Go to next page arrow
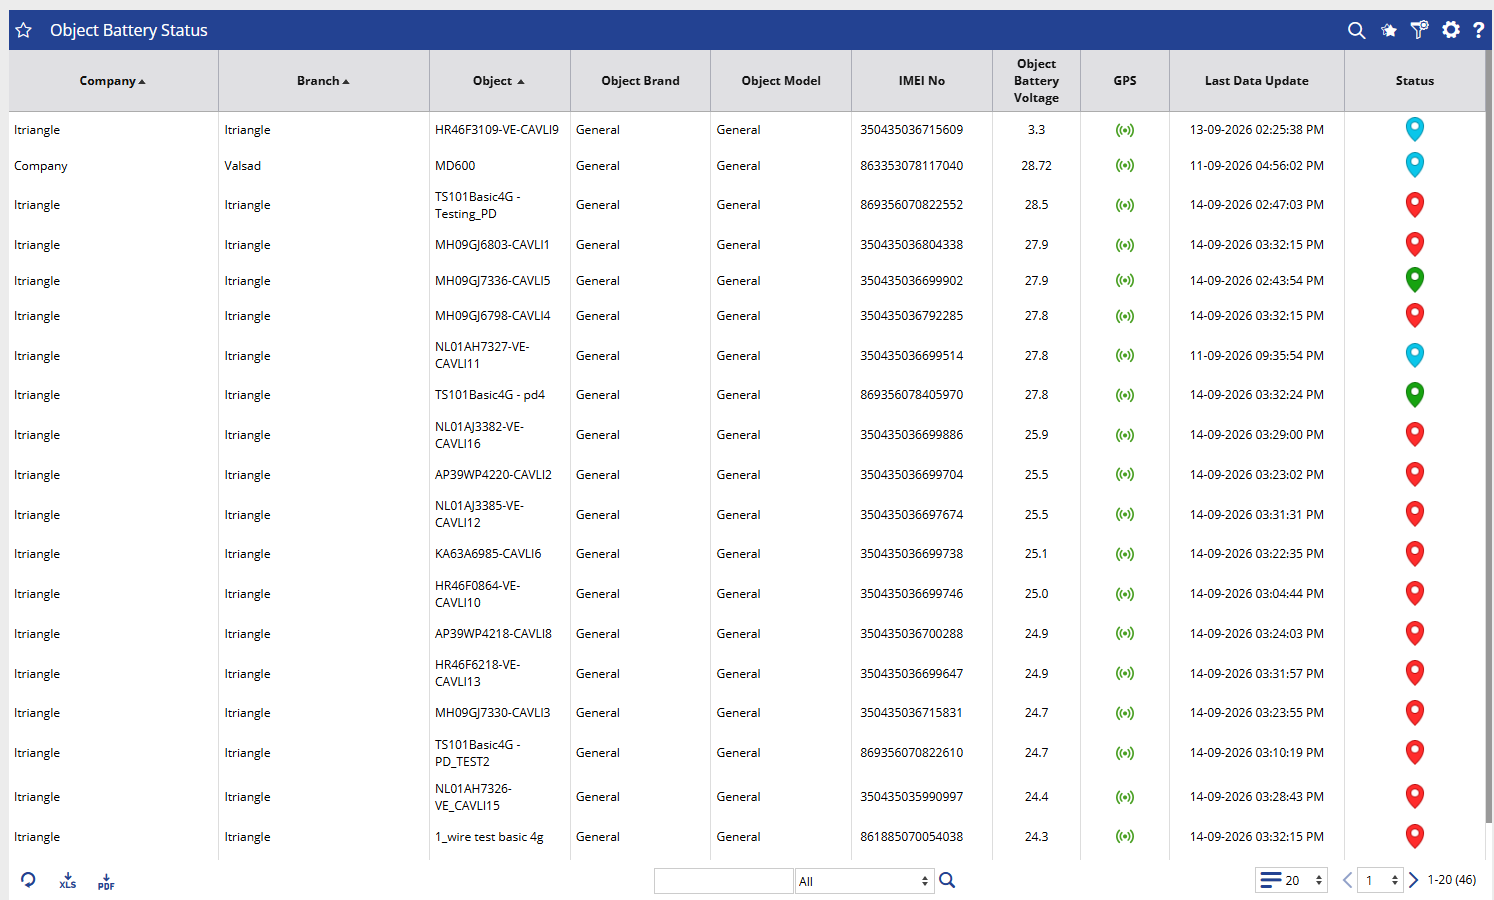The height and width of the screenshot is (900, 1494). point(1413,880)
